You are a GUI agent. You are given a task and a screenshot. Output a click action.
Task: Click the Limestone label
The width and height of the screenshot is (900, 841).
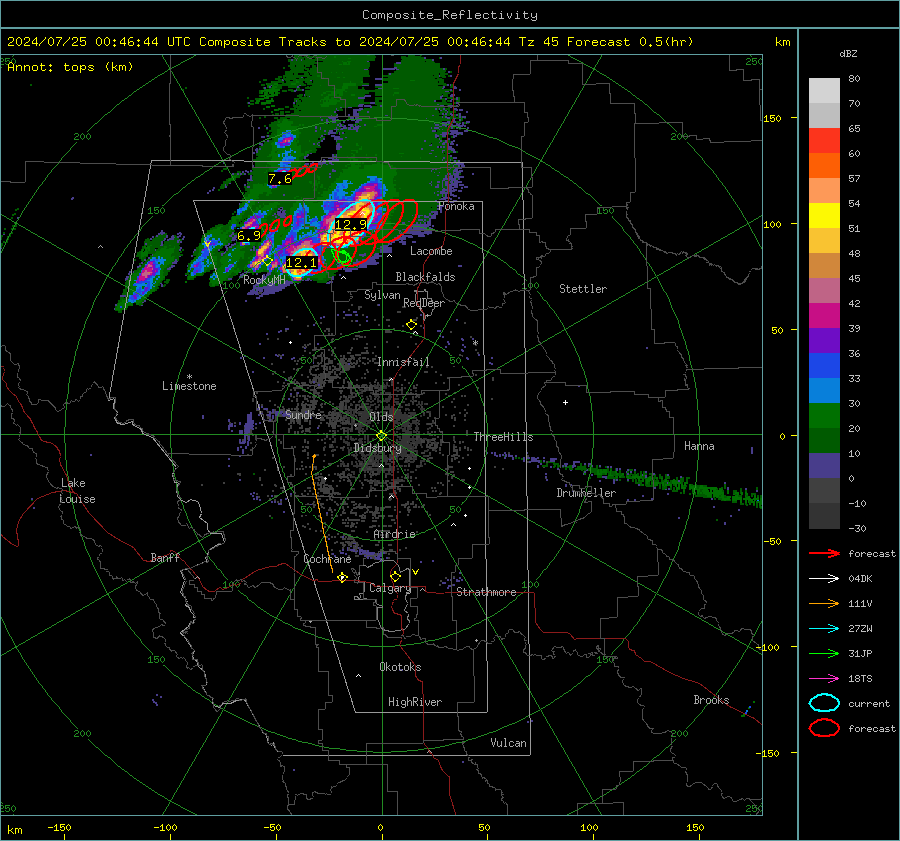coord(189,386)
